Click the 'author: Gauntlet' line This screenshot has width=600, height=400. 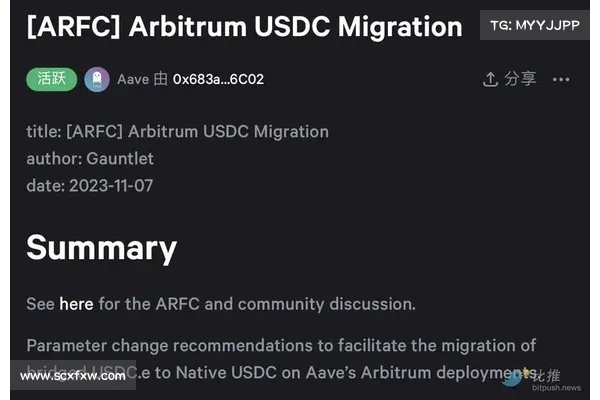coord(90,158)
